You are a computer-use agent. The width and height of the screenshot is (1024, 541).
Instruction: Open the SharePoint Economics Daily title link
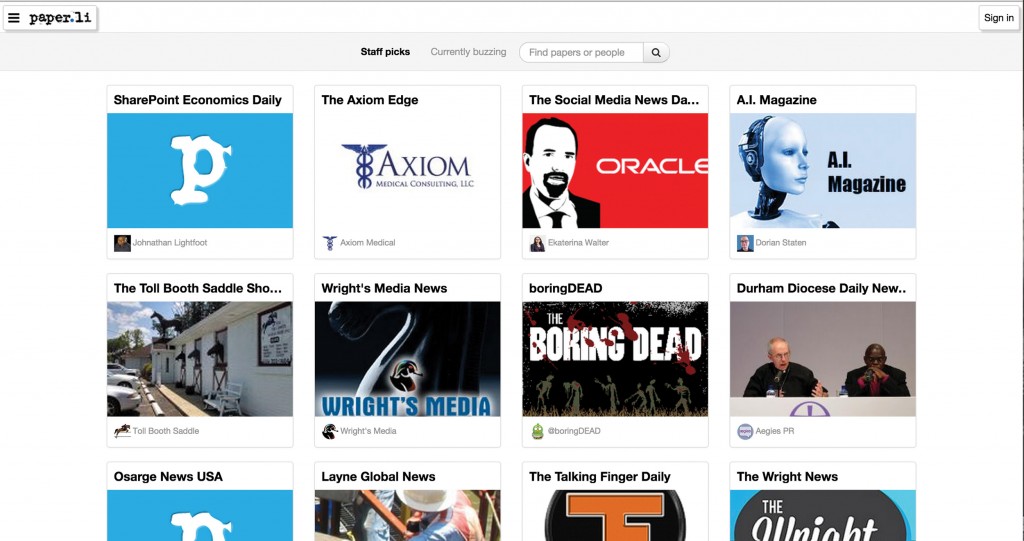(197, 100)
